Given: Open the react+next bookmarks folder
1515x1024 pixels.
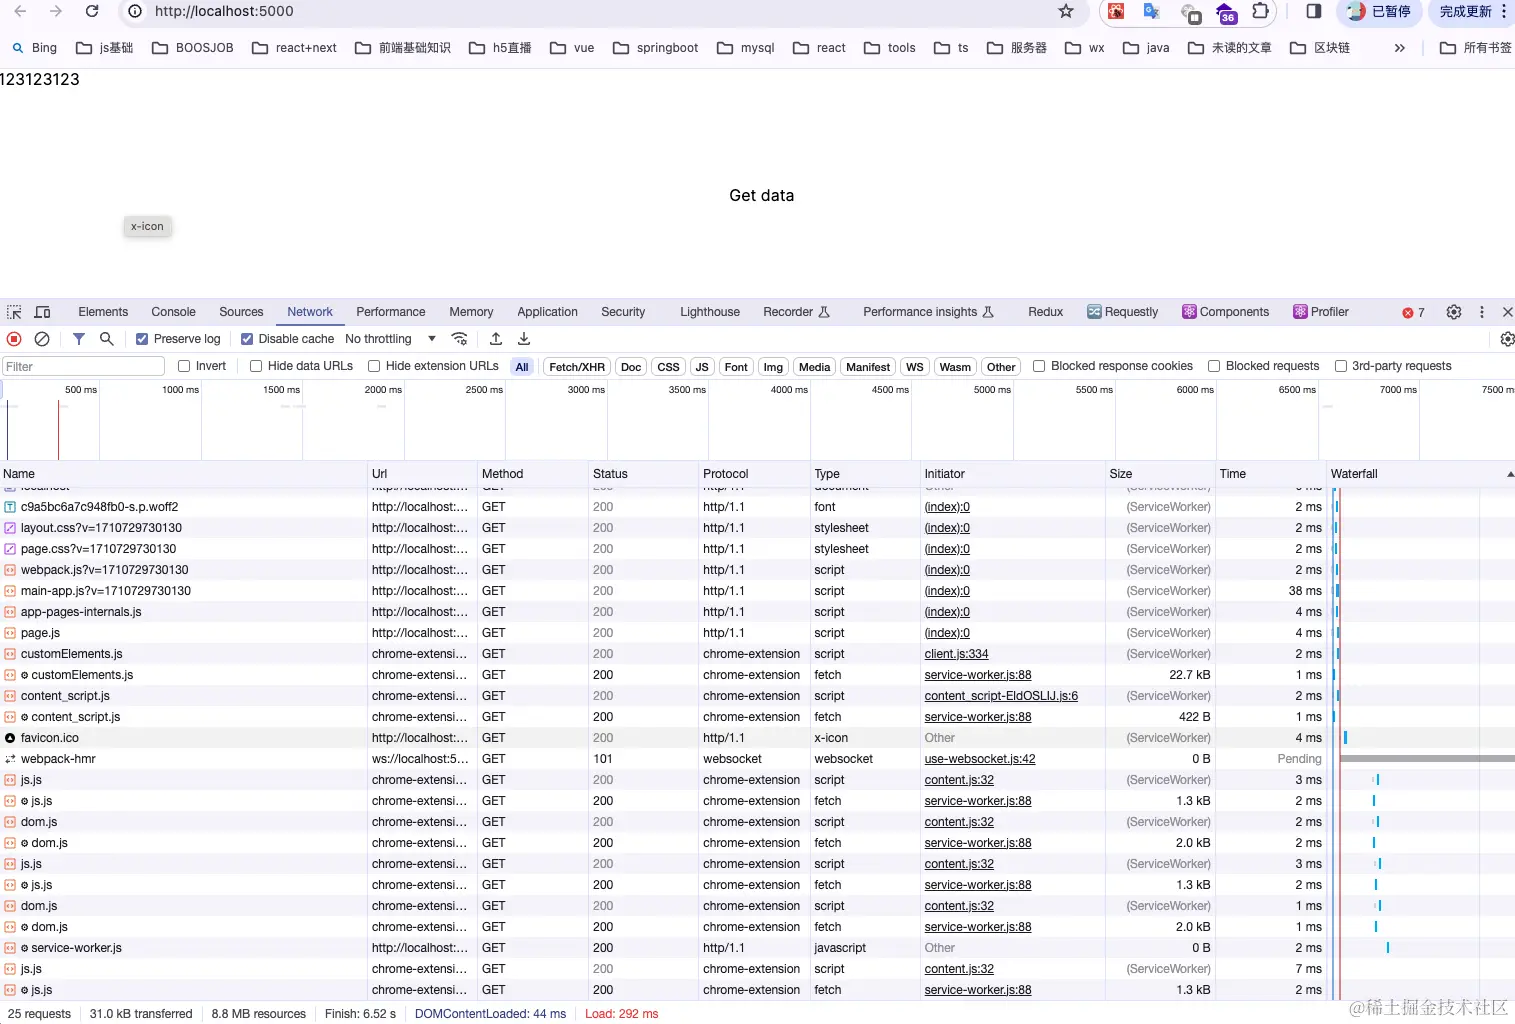Looking at the screenshot, I should pyautogui.click(x=294, y=48).
